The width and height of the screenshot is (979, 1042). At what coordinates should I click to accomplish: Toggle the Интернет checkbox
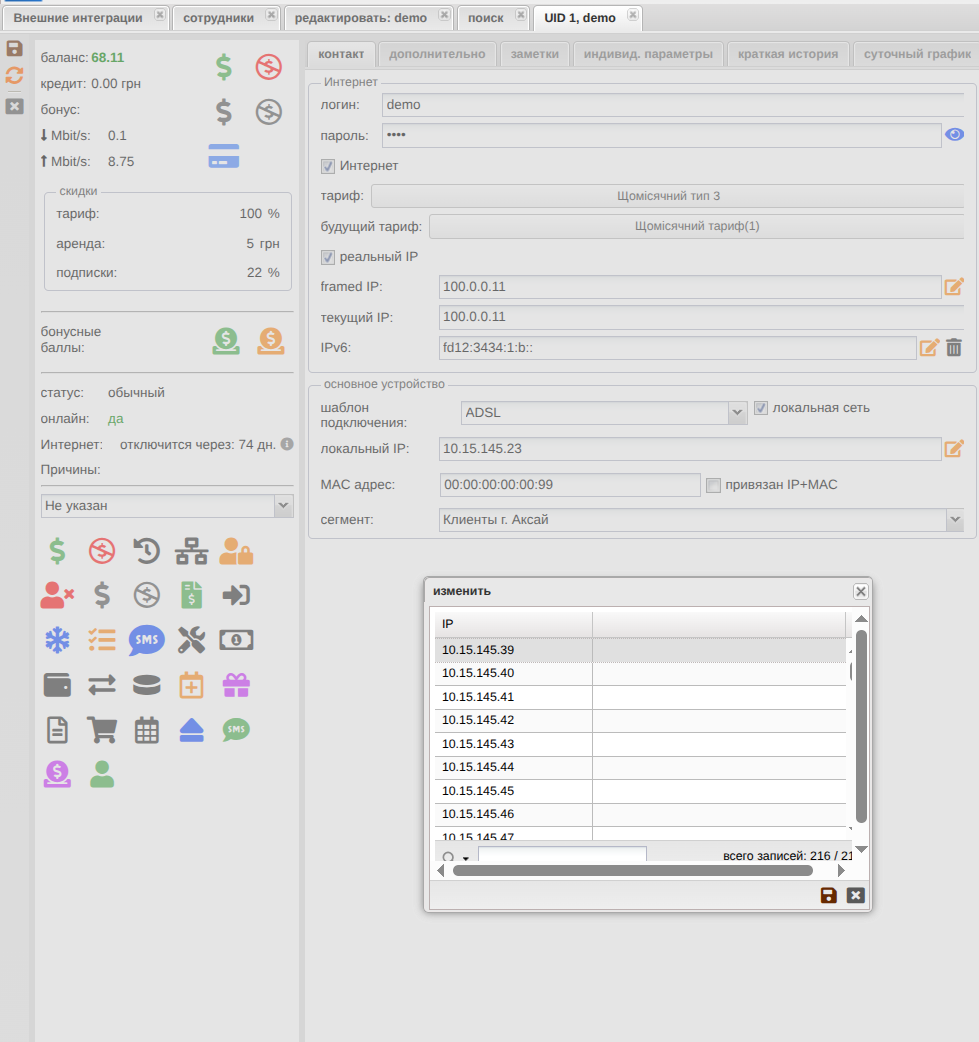[328, 166]
